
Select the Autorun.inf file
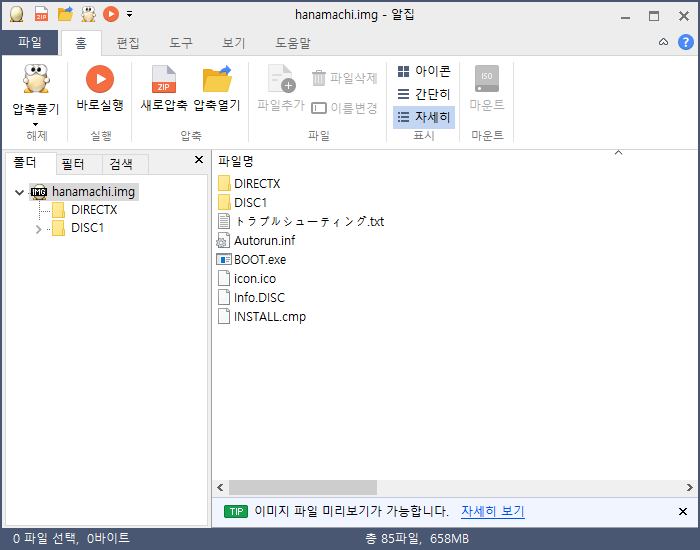tap(256, 241)
